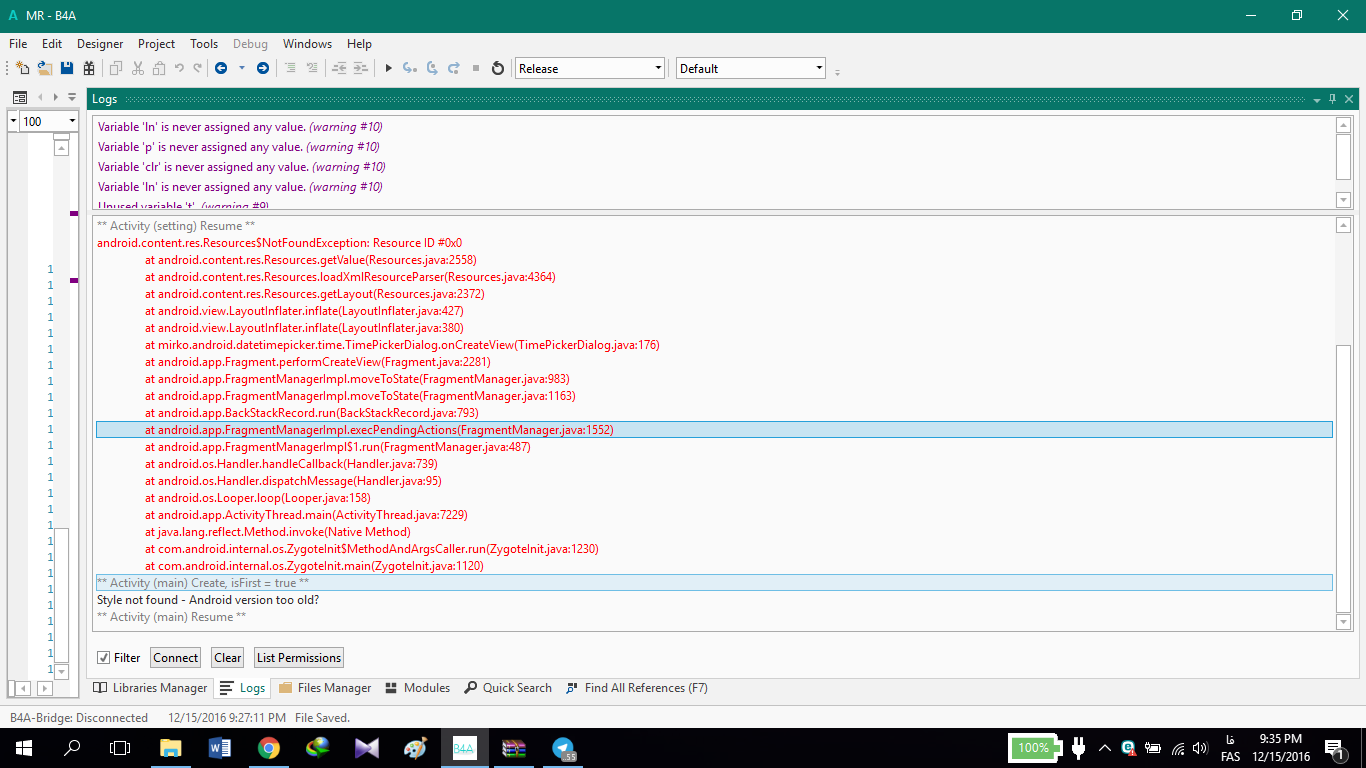
Task: Open the Project menu
Action: pos(156,44)
